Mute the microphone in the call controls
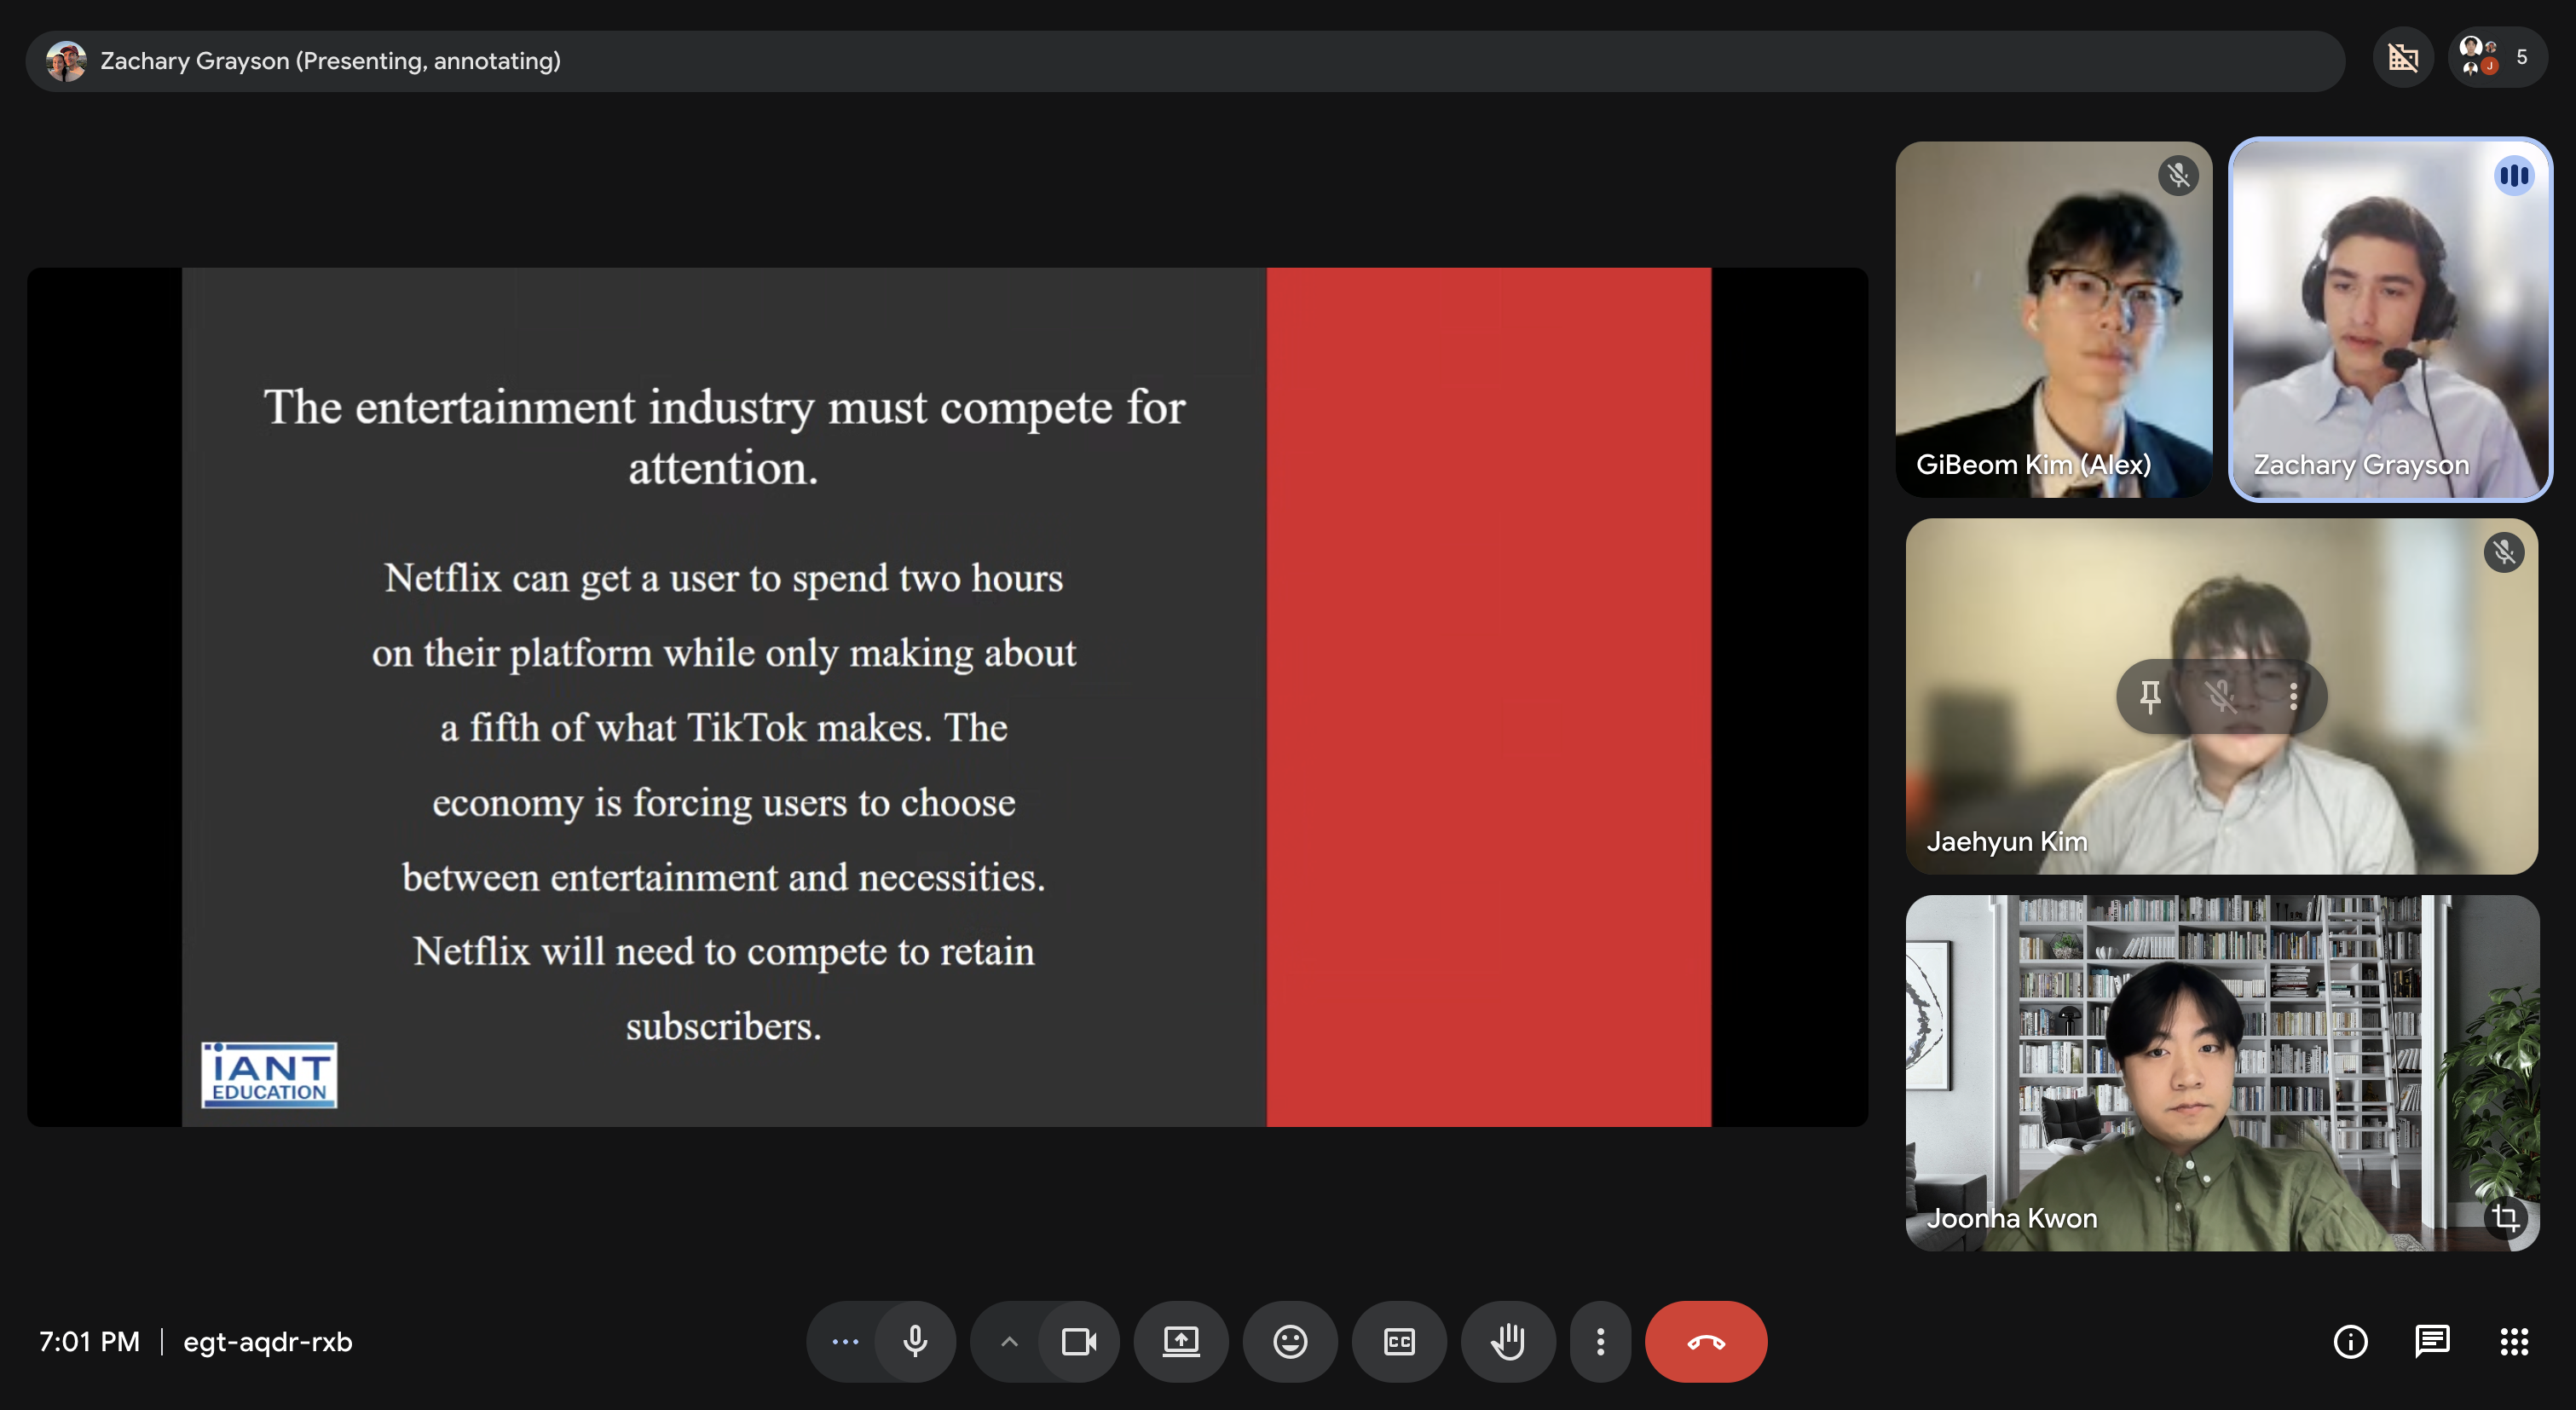 click(915, 1341)
